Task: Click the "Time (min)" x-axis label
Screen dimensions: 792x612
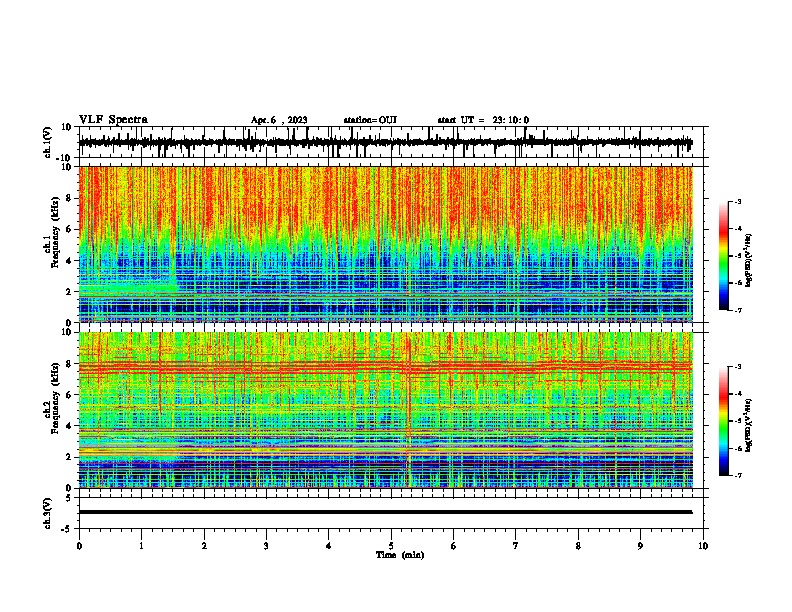Action: pos(400,555)
